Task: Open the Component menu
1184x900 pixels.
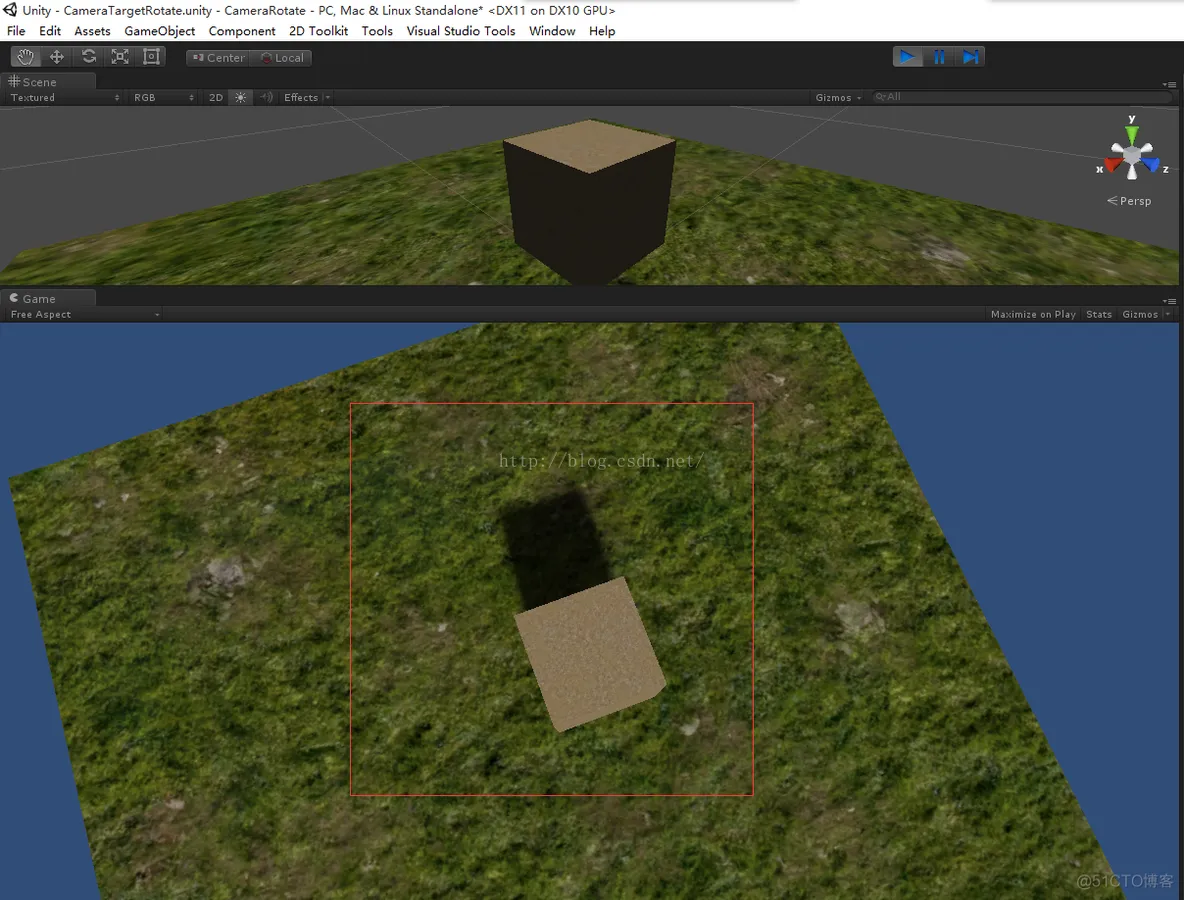Action: pyautogui.click(x=242, y=31)
